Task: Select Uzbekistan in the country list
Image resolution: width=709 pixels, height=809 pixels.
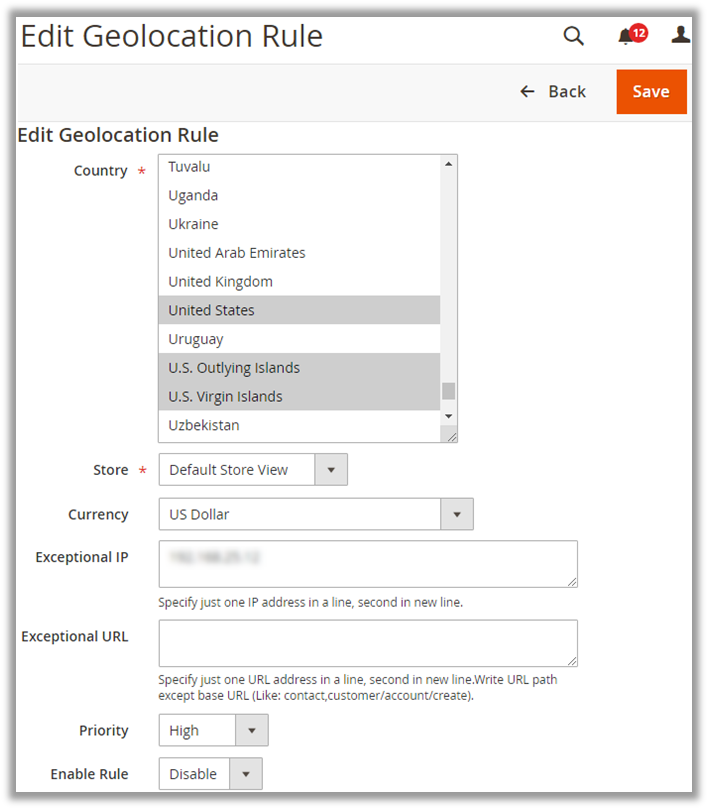Action: click(204, 425)
